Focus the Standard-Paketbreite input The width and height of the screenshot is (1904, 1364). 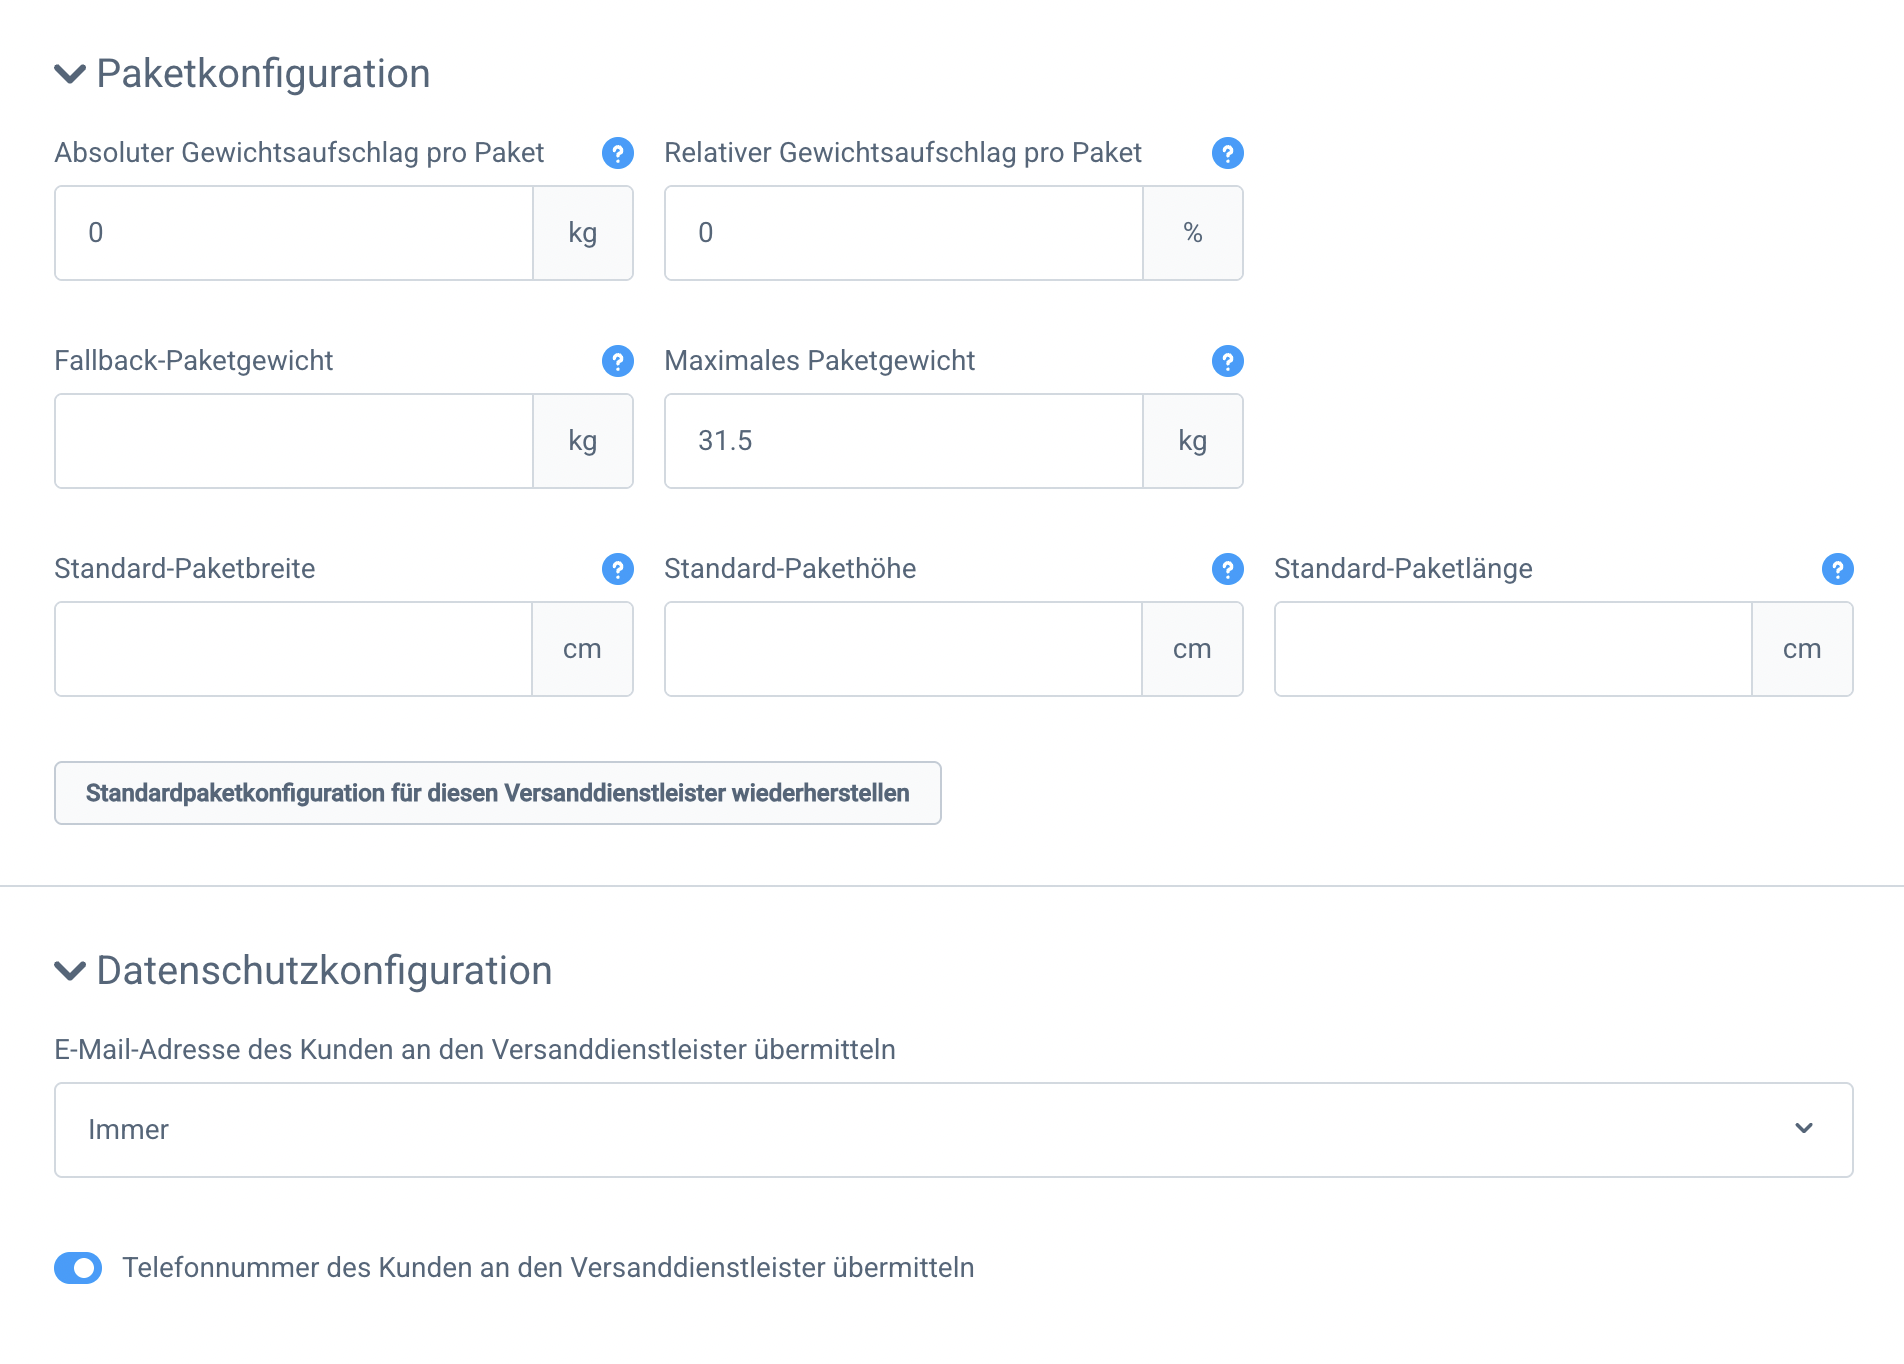pos(293,649)
